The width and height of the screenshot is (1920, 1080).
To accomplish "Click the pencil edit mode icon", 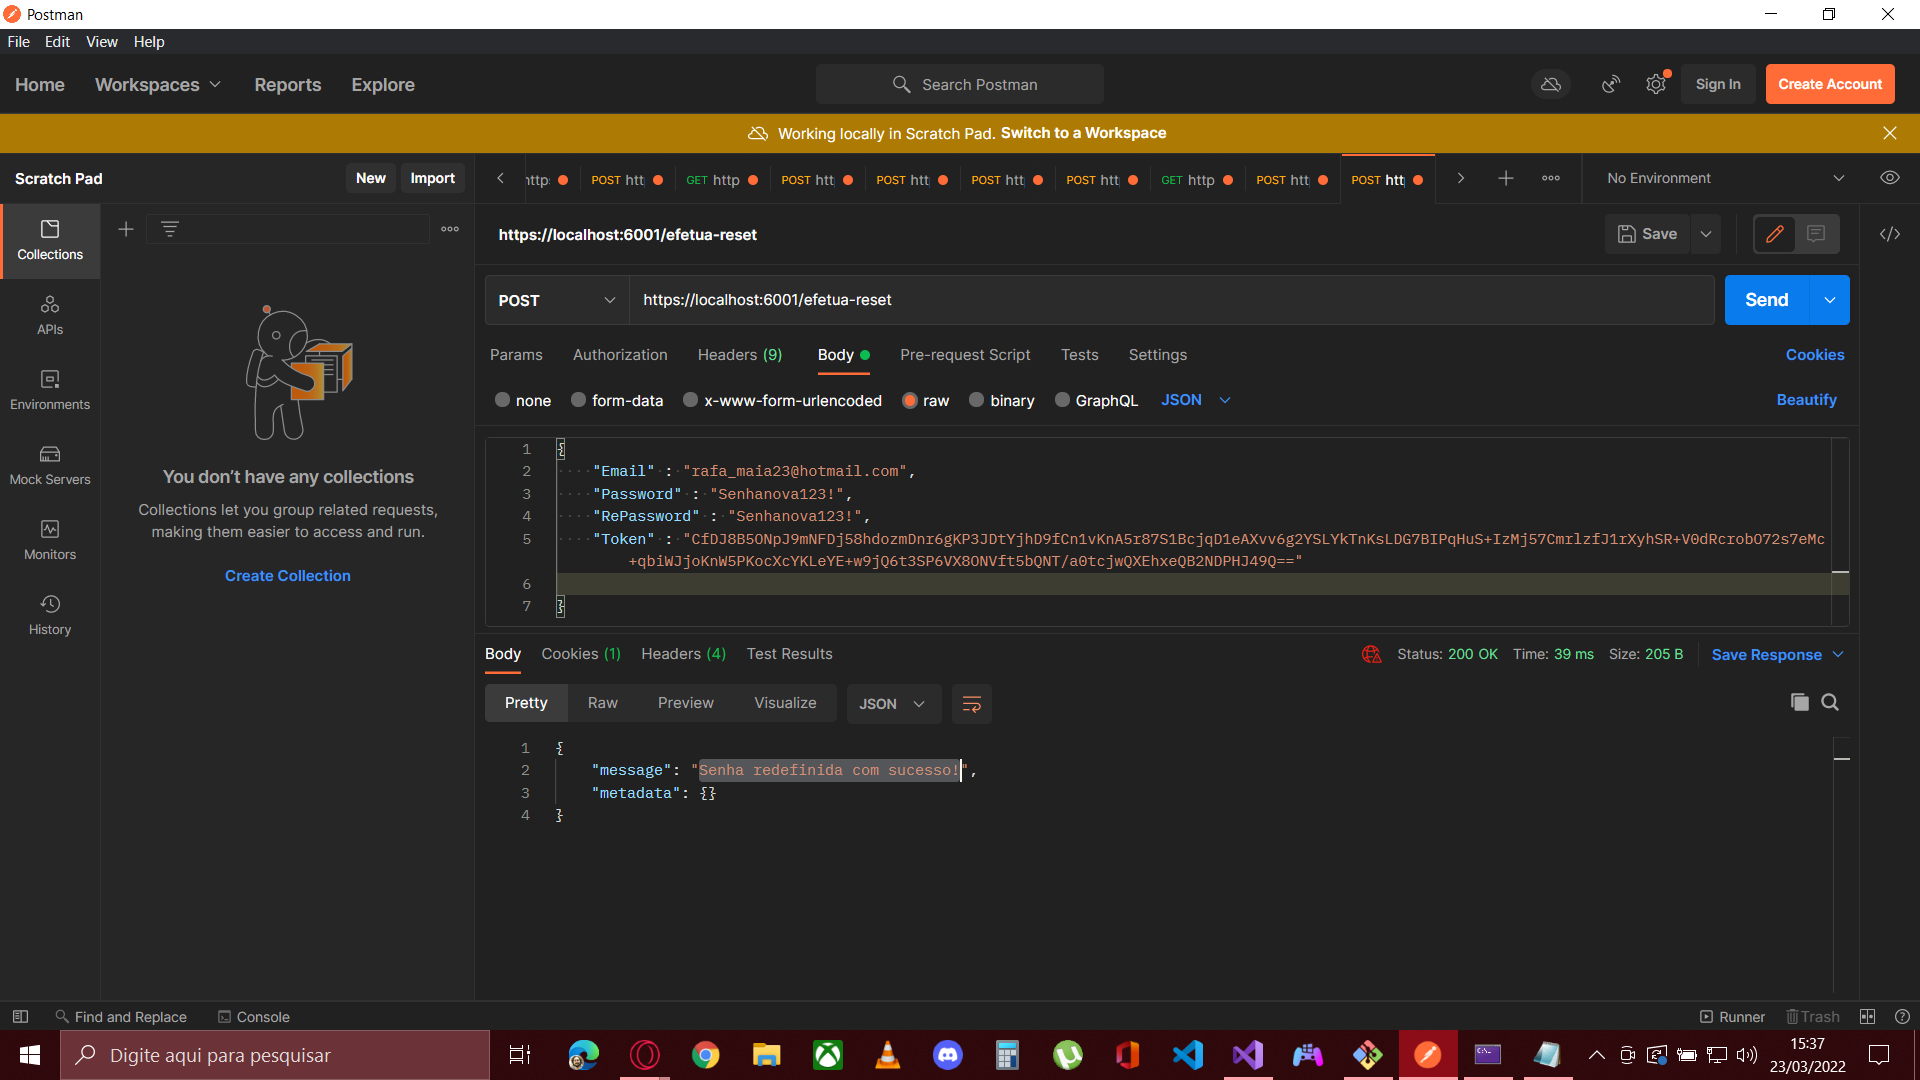I will click(x=1775, y=234).
